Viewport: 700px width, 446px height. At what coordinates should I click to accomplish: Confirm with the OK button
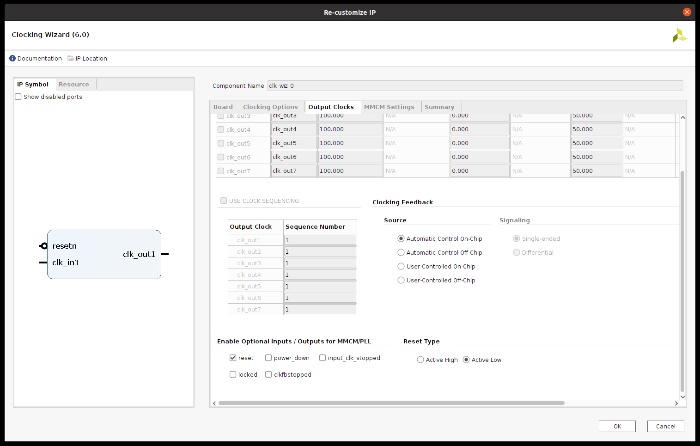(617, 426)
